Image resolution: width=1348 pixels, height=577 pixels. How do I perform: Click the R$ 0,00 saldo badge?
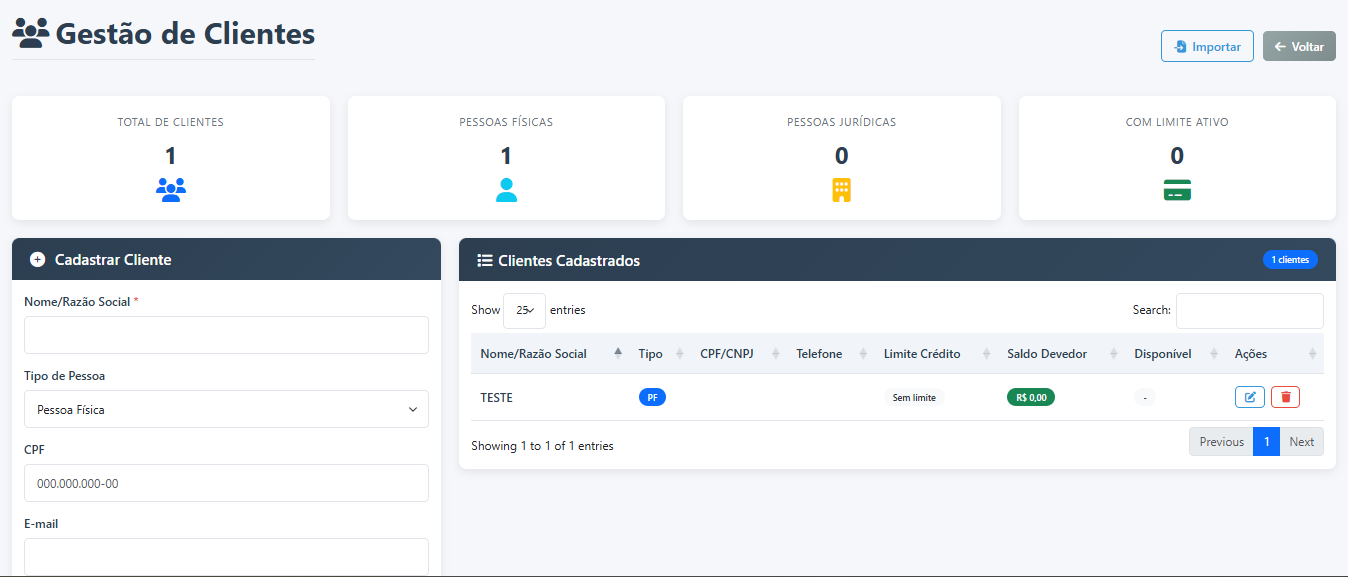[x=1031, y=397]
